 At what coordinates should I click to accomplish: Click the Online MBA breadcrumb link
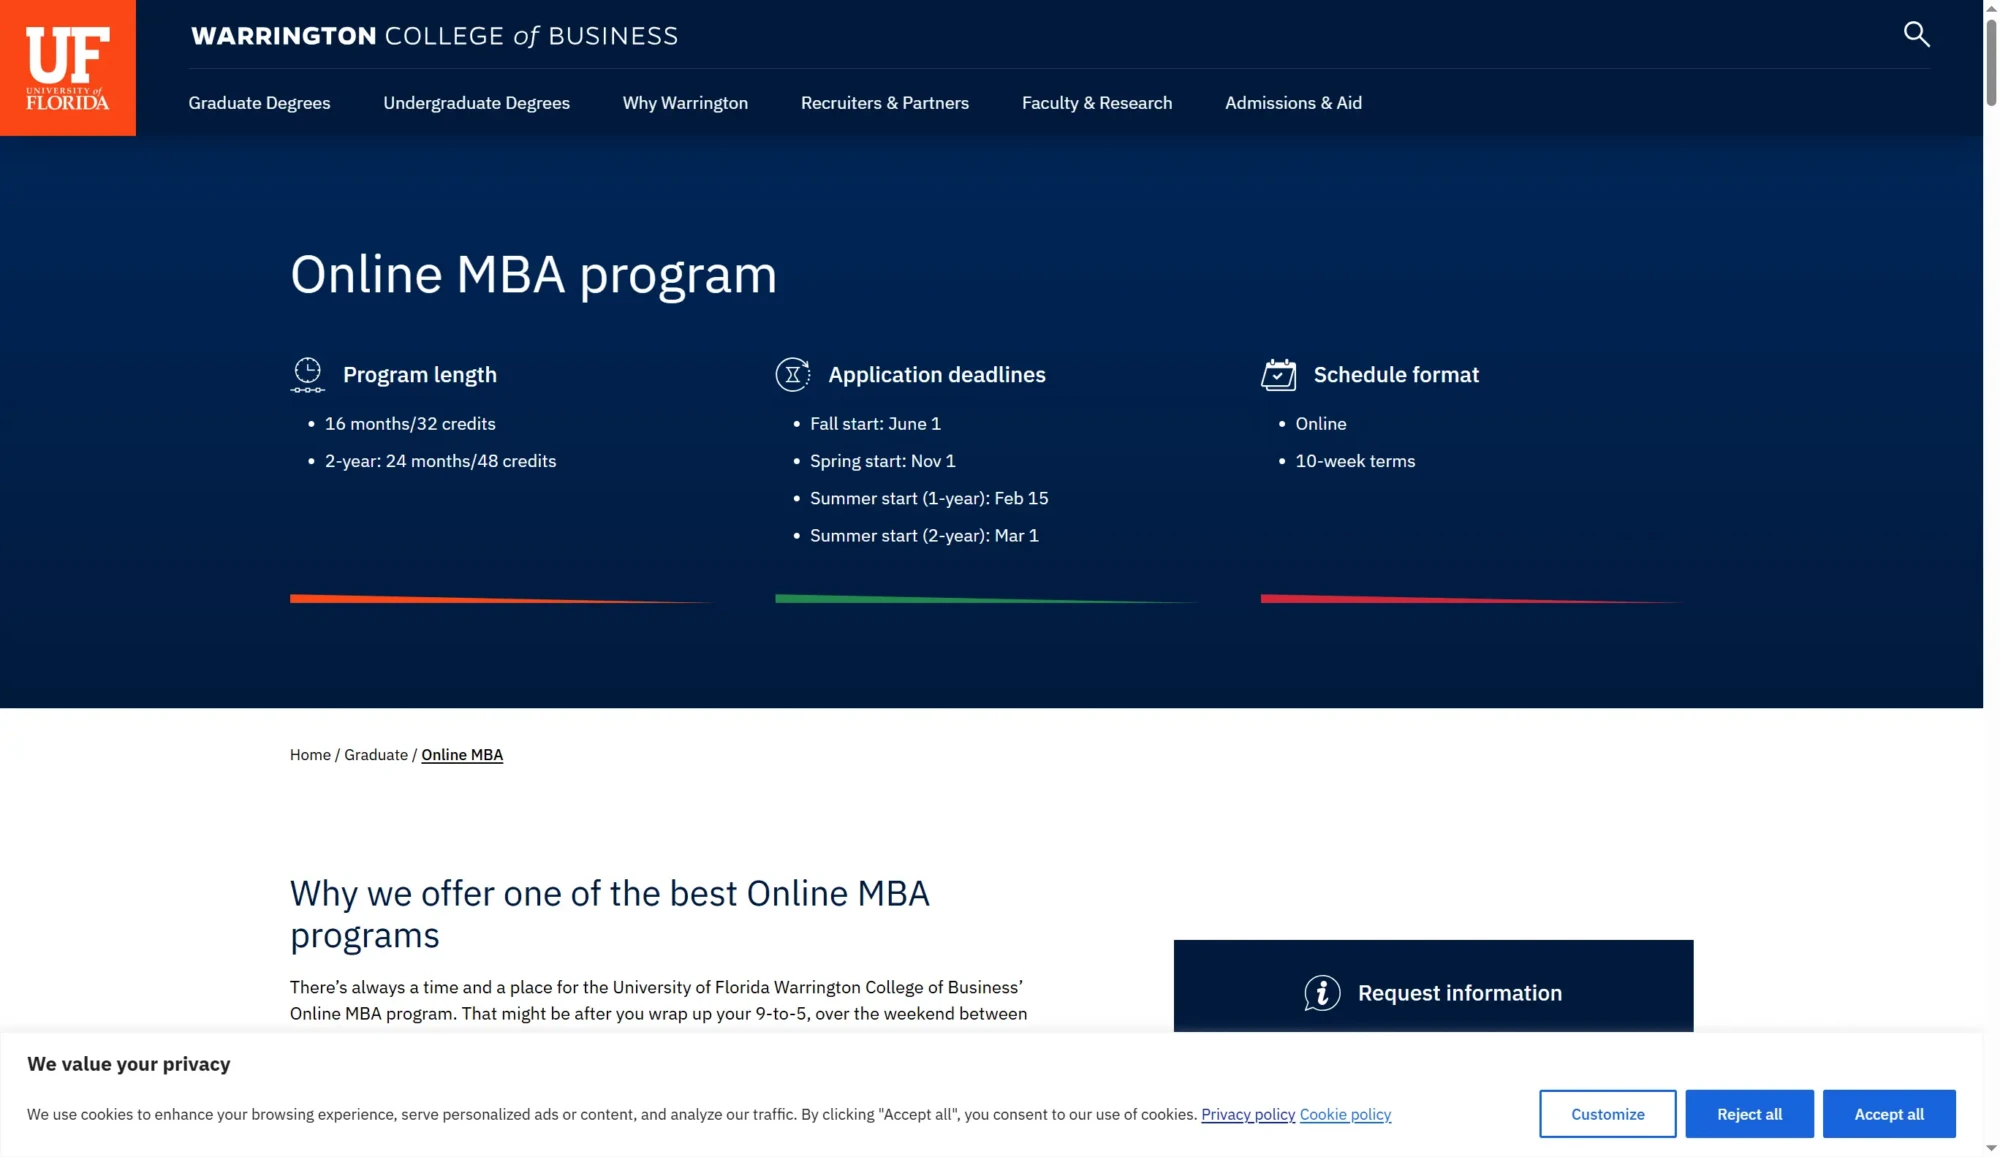[x=462, y=755]
